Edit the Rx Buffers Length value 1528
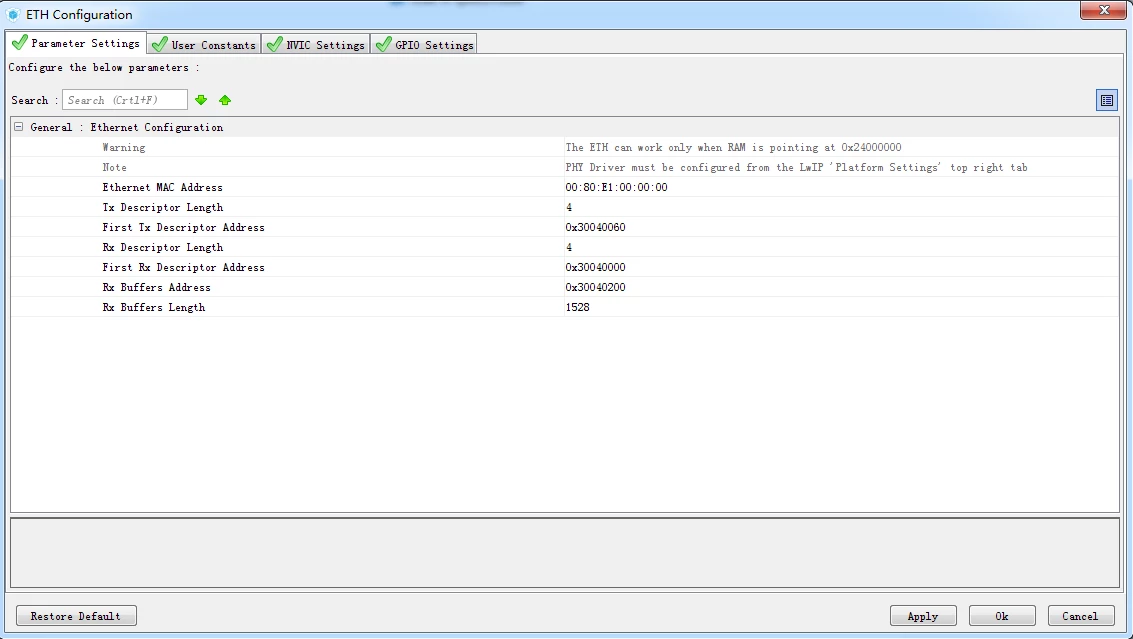The height and width of the screenshot is (639, 1133). pyautogui.click(x=577, y=307)
